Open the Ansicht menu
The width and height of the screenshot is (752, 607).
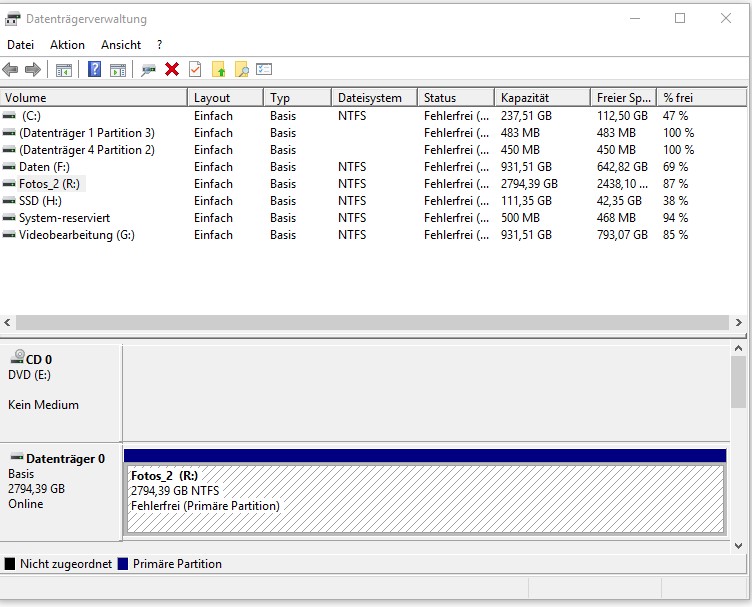pyautogui.click(x=121, y=45)
